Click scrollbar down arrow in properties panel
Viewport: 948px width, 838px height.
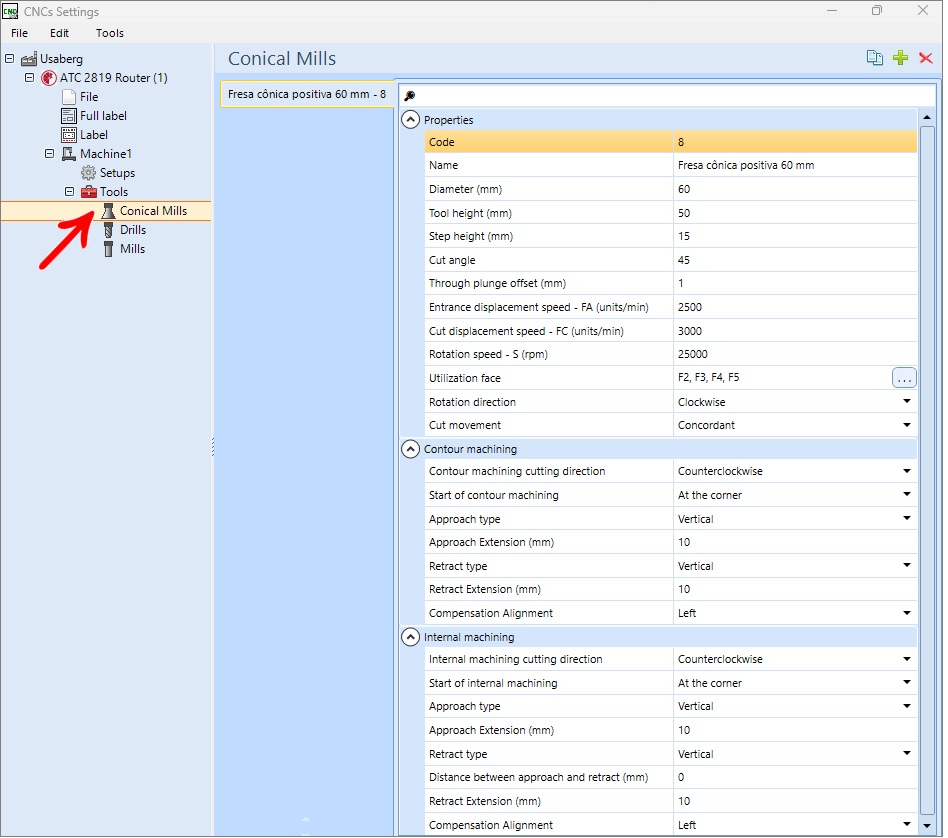[926, 826]
